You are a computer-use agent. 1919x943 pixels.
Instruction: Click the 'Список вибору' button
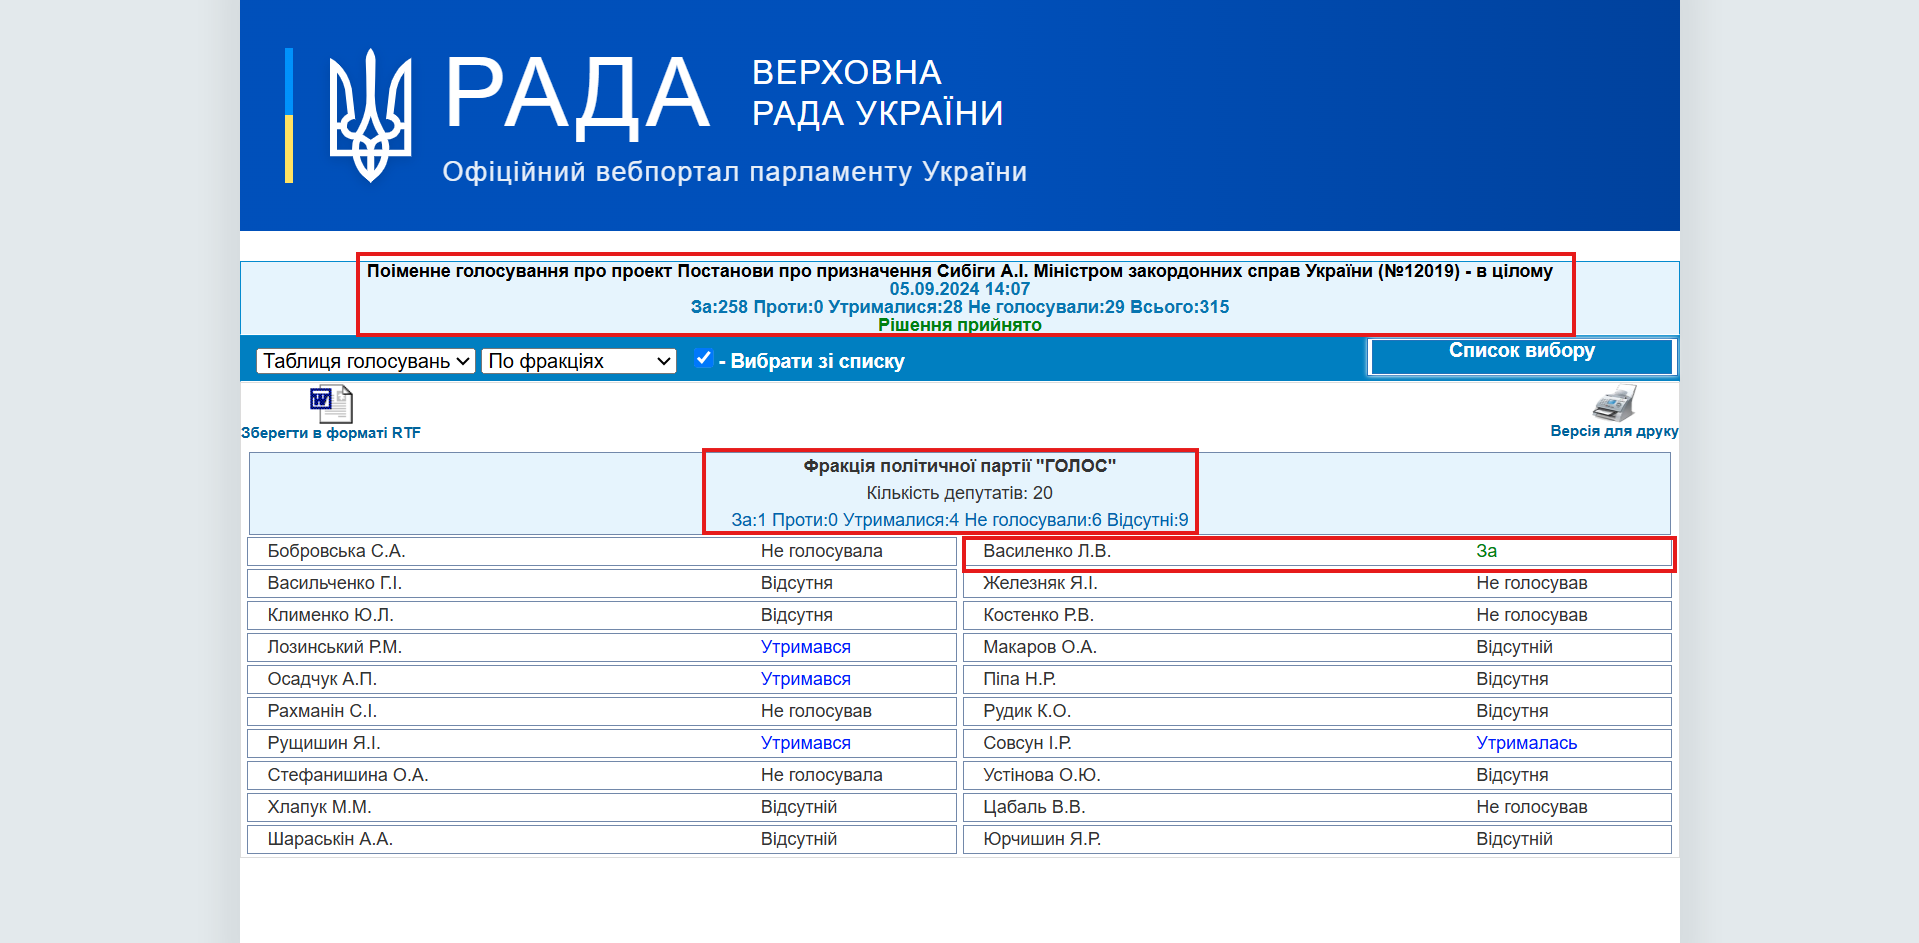[x=1521, y=356]
